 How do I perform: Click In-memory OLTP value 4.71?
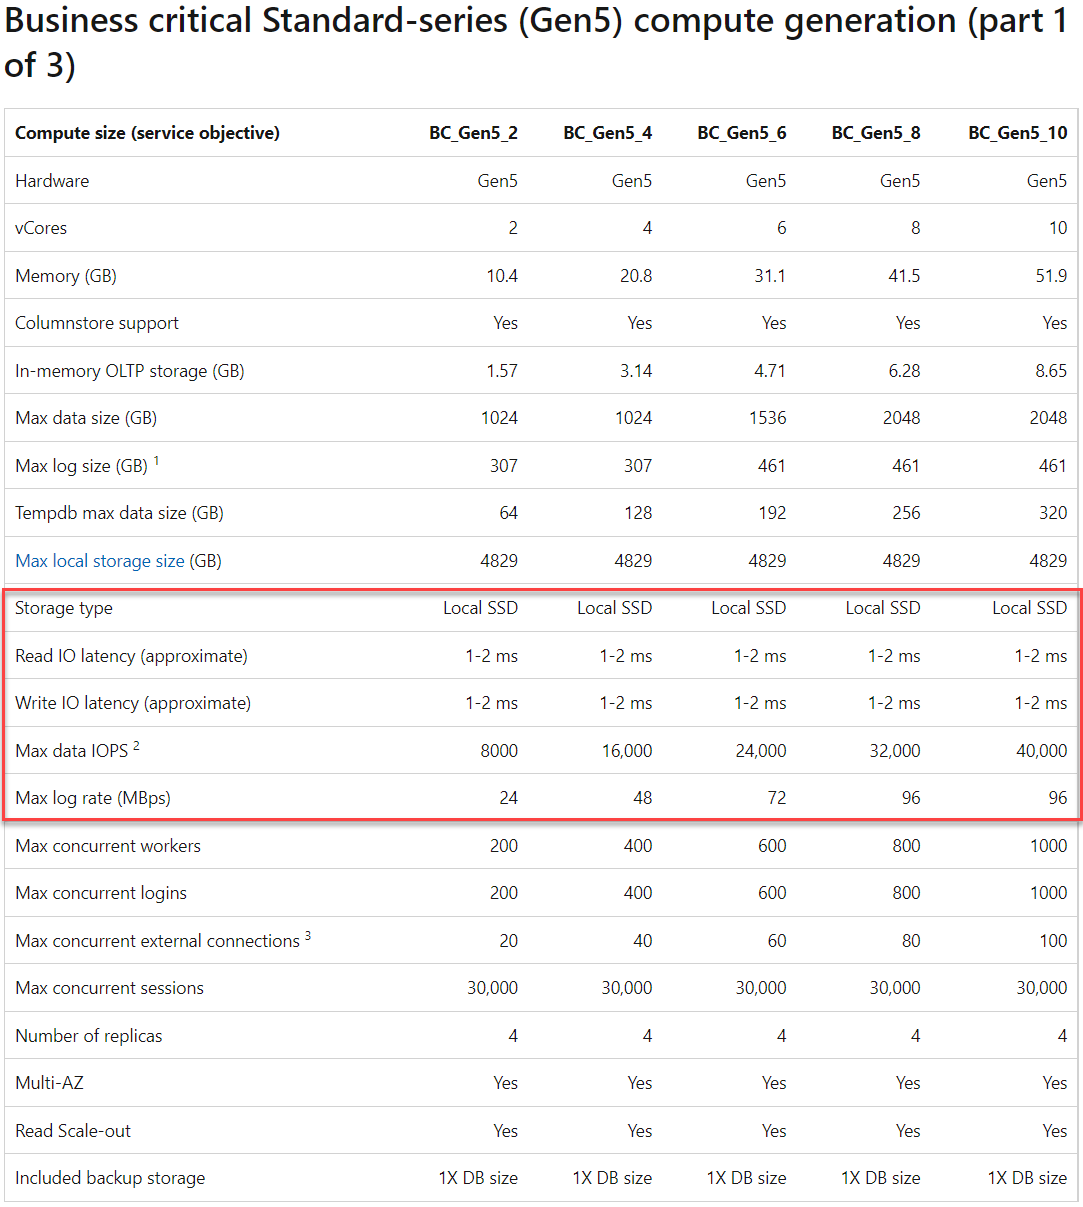[770, 371]
